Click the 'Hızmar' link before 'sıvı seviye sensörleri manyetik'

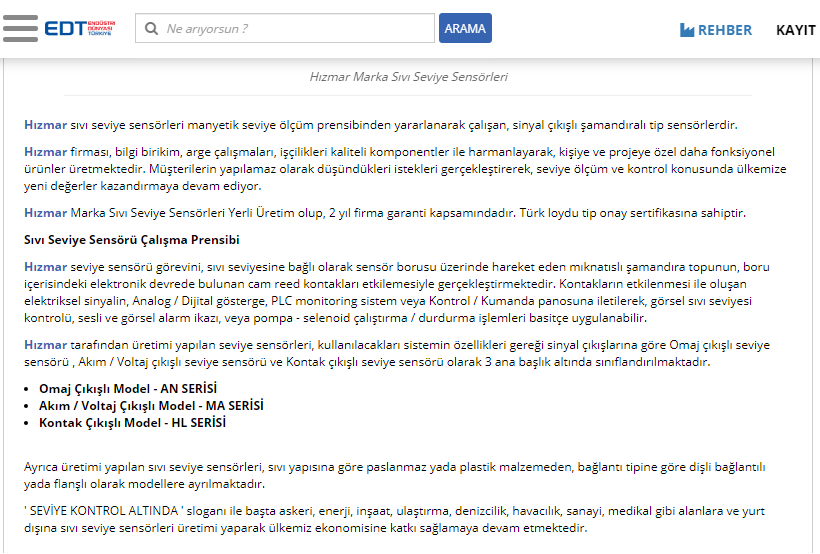(45, 125)
